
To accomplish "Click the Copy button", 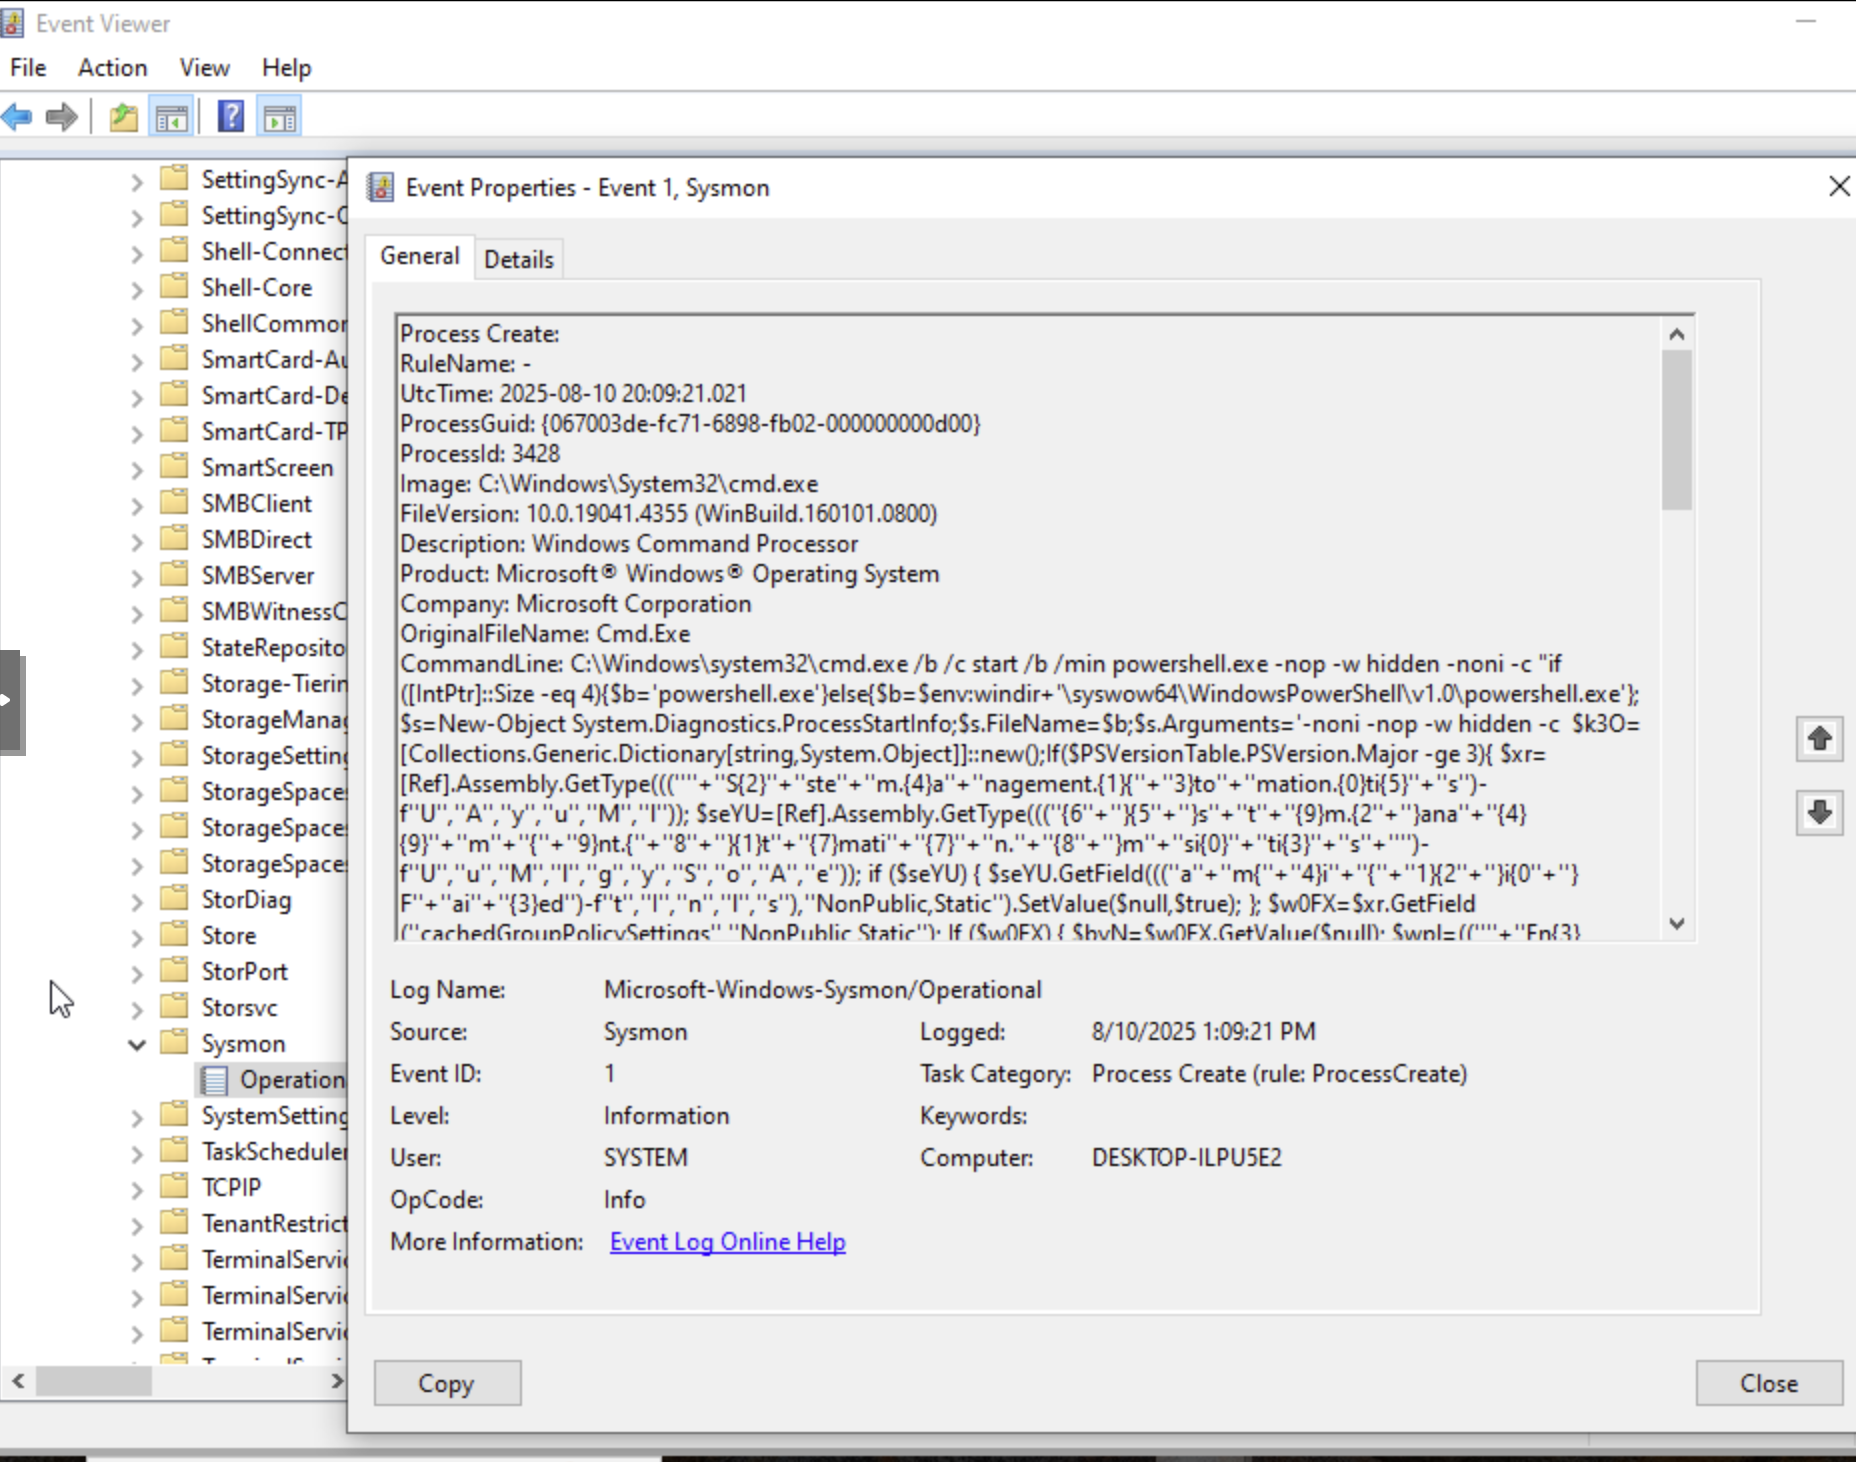I will coord(447,1383).
